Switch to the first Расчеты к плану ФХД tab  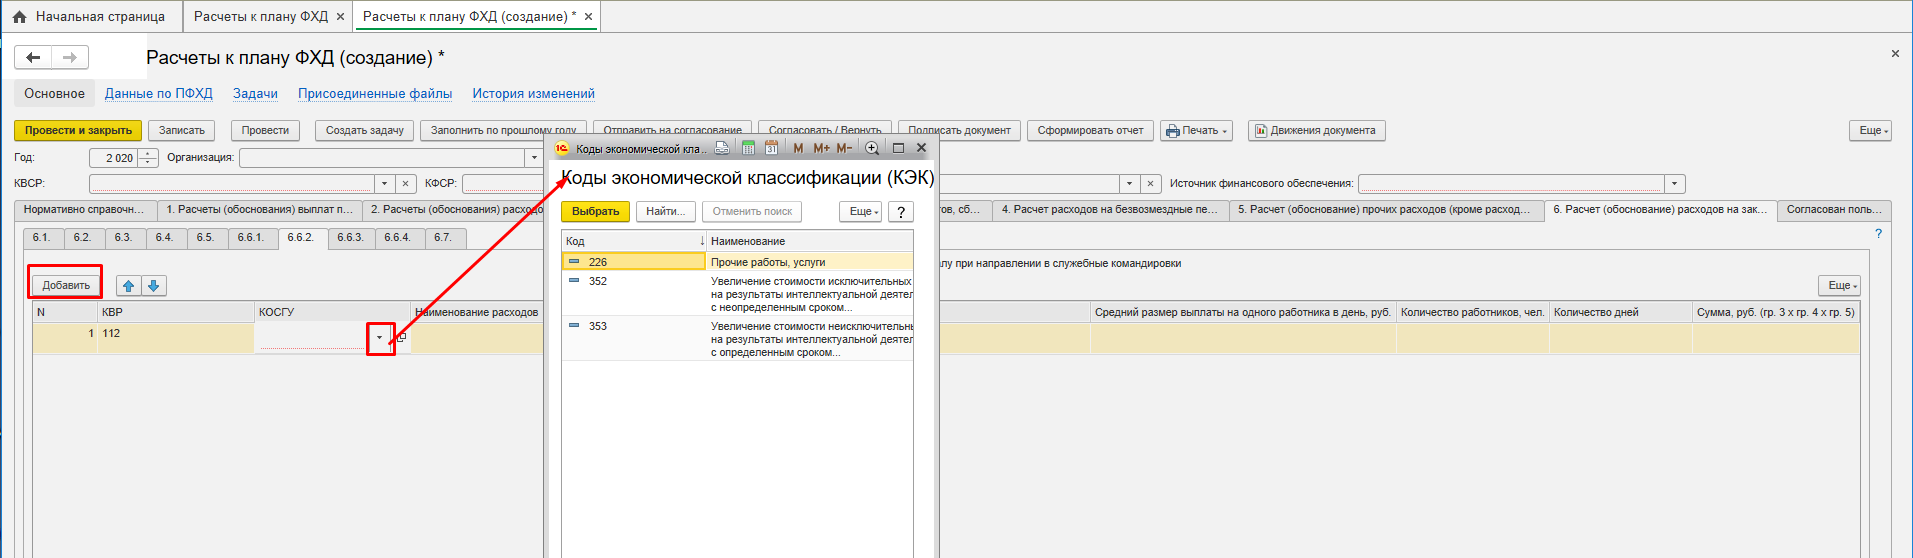click(x=260, y=17)
